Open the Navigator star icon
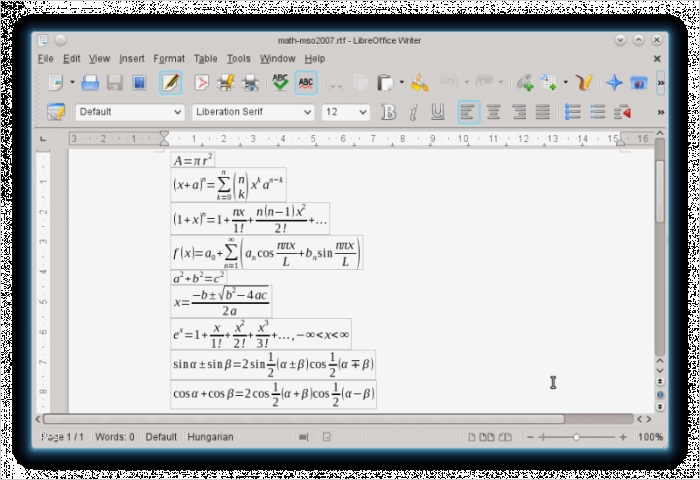 (614, 83)
